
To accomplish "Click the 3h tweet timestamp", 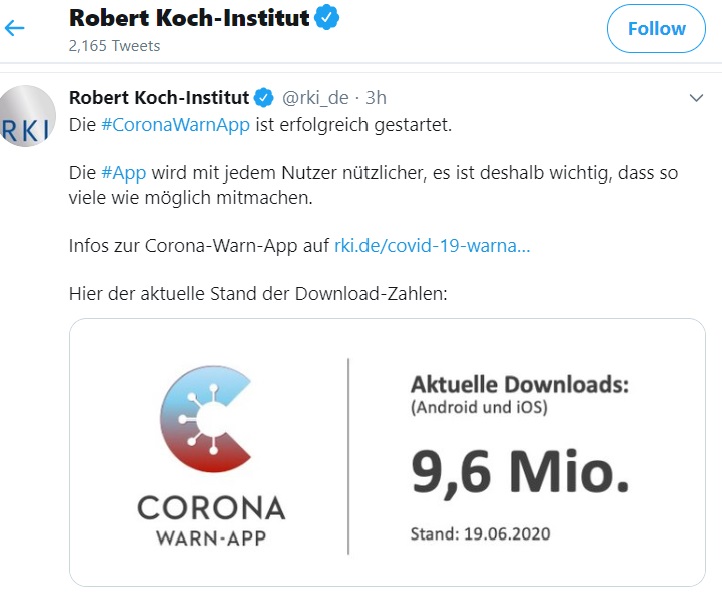I will coord(376,98).
